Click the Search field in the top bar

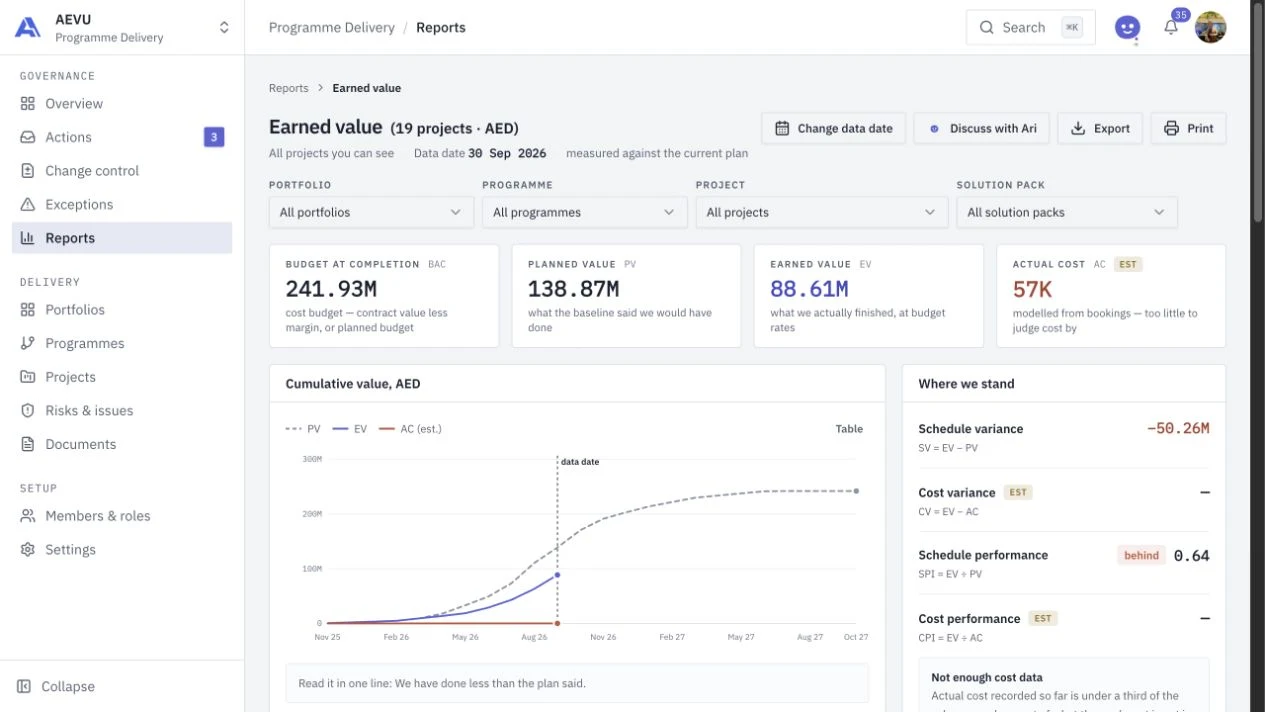click(x=1030, y=28)
